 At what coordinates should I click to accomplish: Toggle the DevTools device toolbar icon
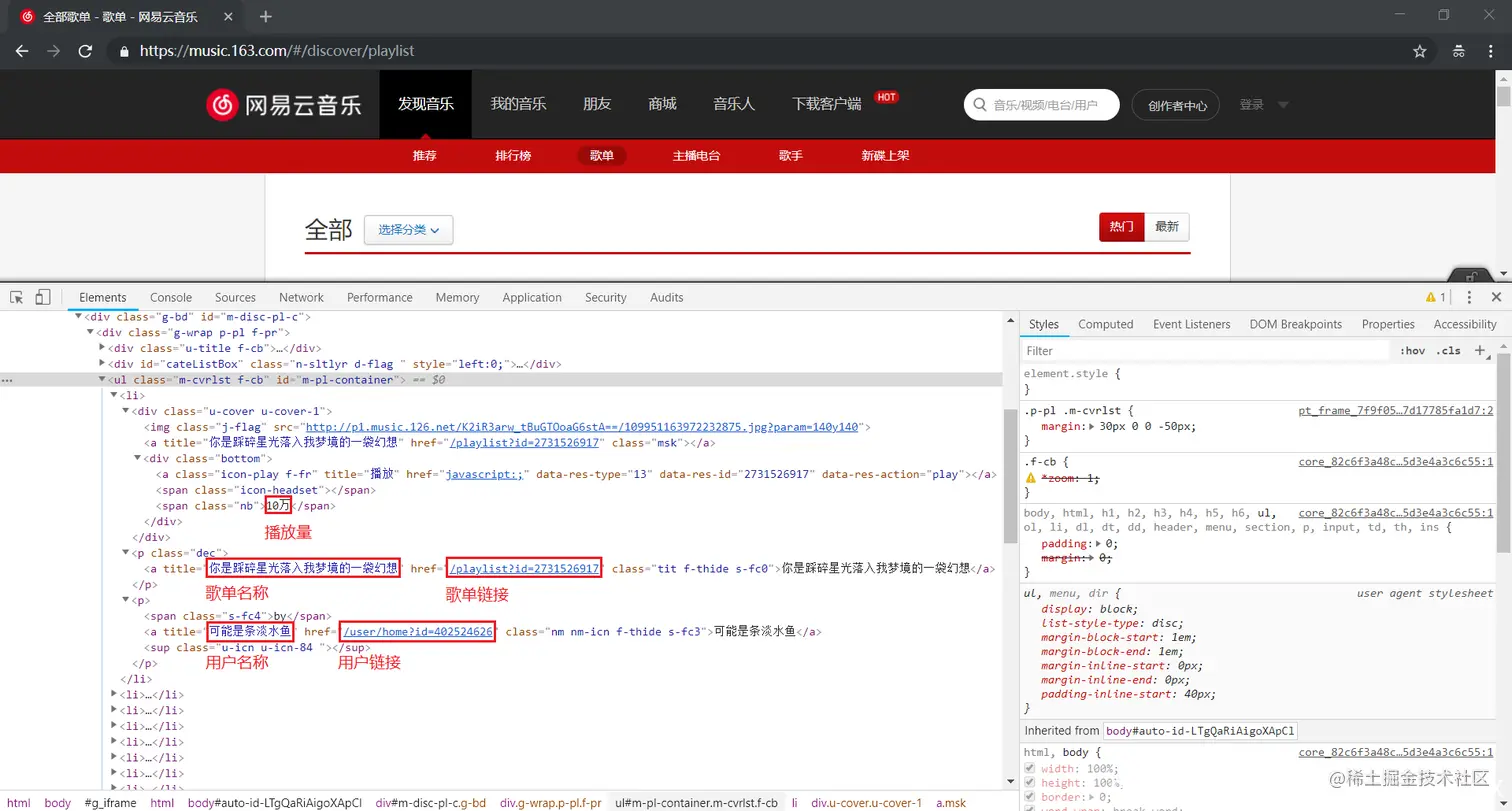pyautogui.click(x=42, y=297)
